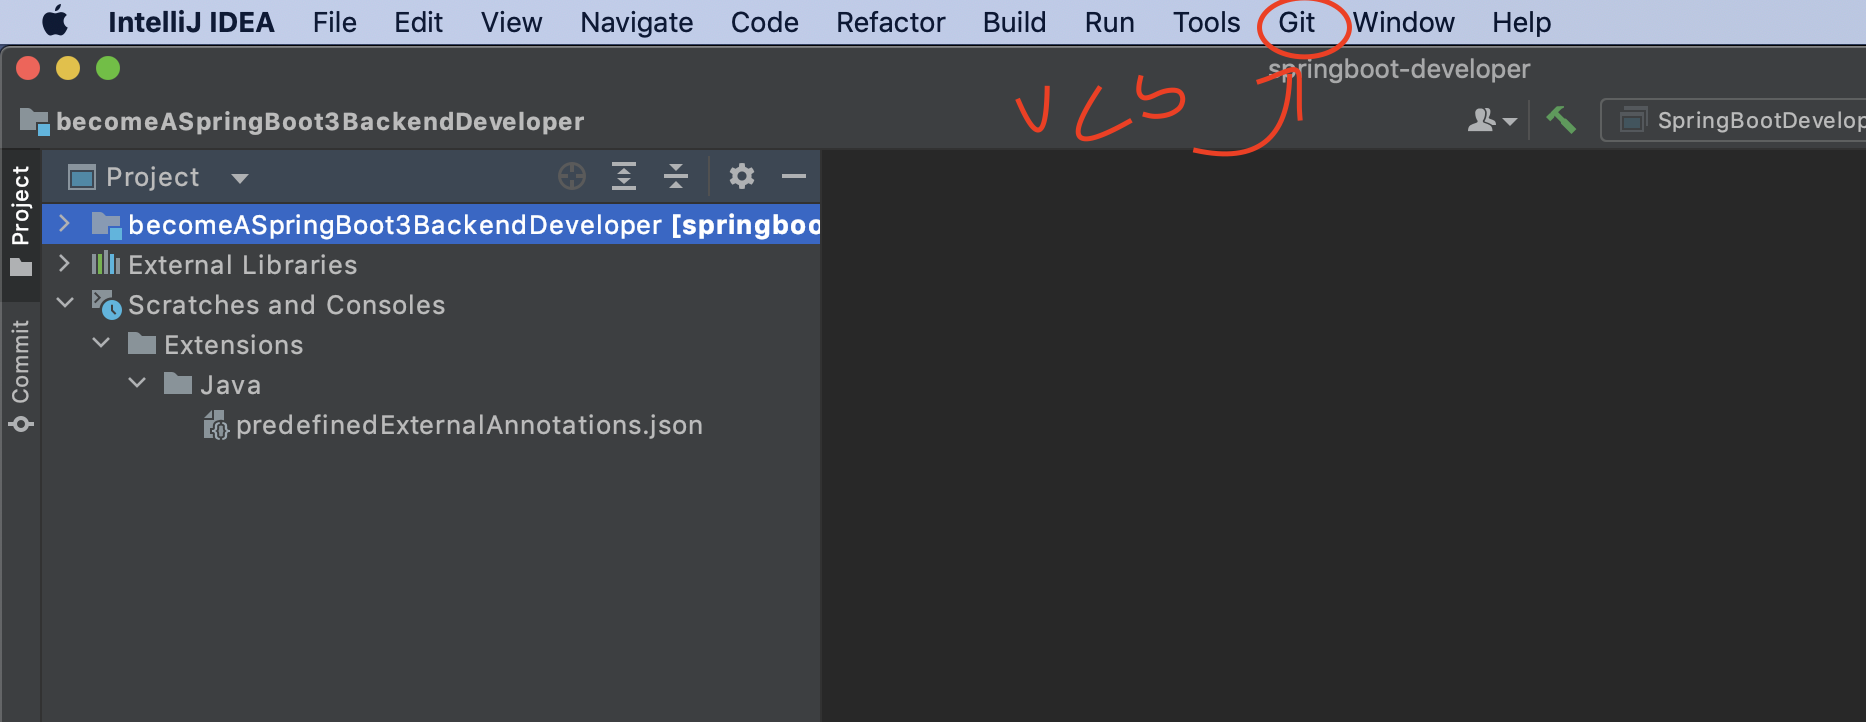Collapse the Extensions folder
Screen dimensions: 1866x722
102,343
